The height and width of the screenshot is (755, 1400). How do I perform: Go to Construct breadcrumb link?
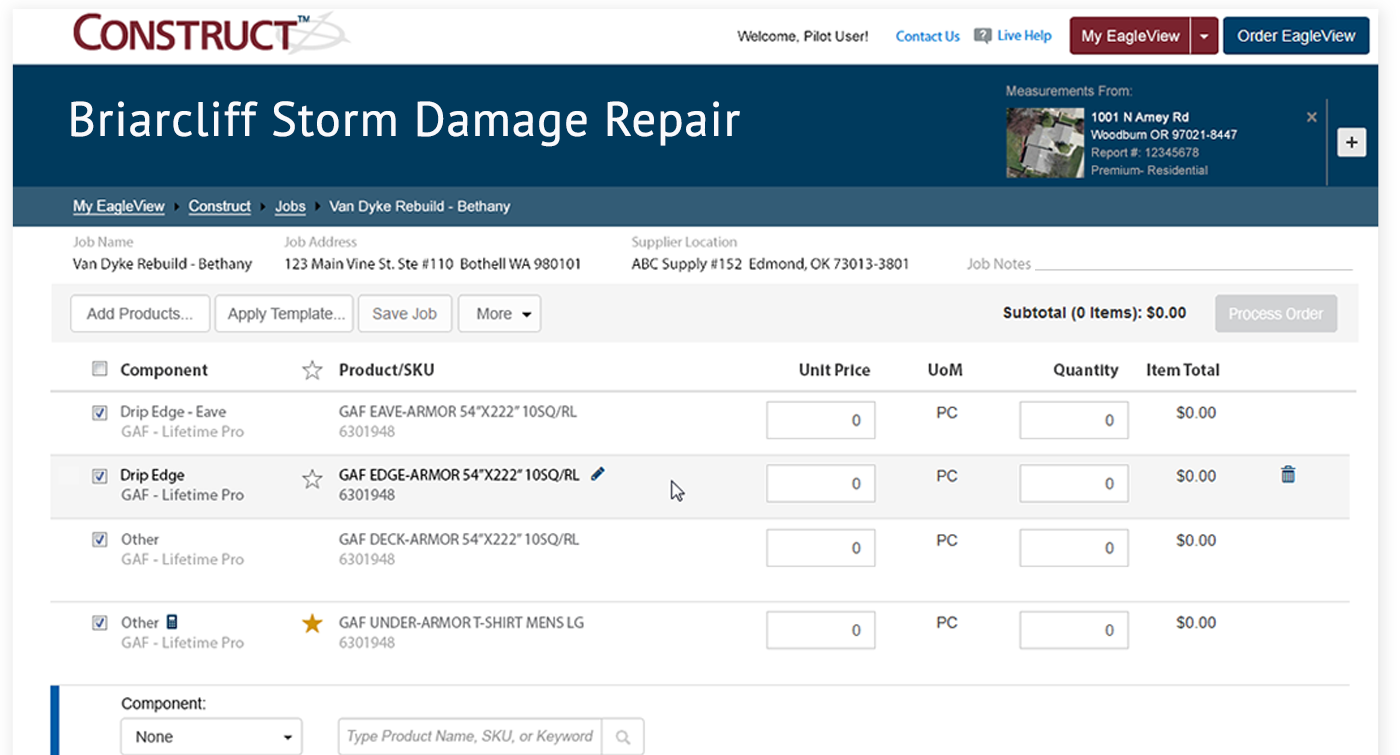pos(219,206)
